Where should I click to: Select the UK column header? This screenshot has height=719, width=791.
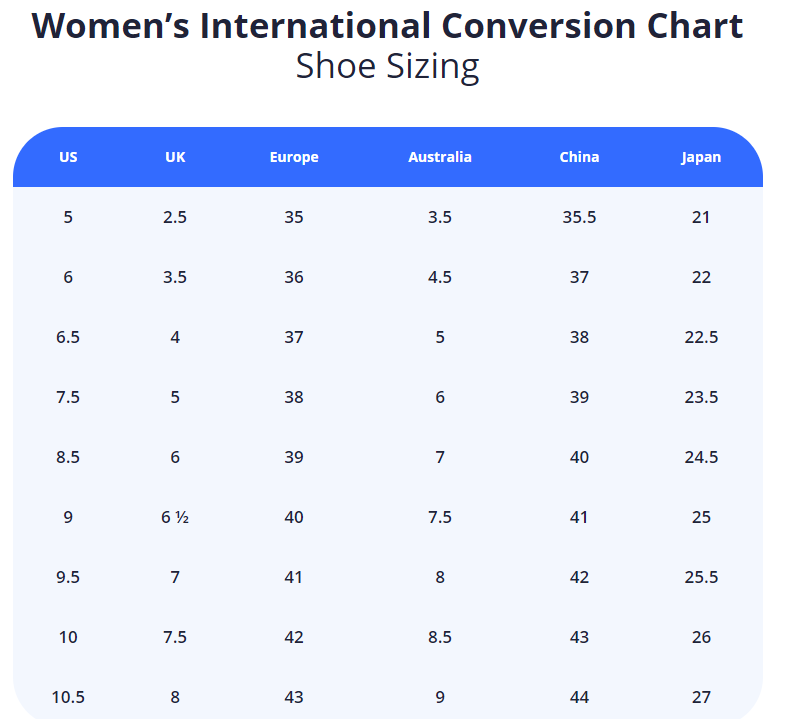click(x=175, y=157)
